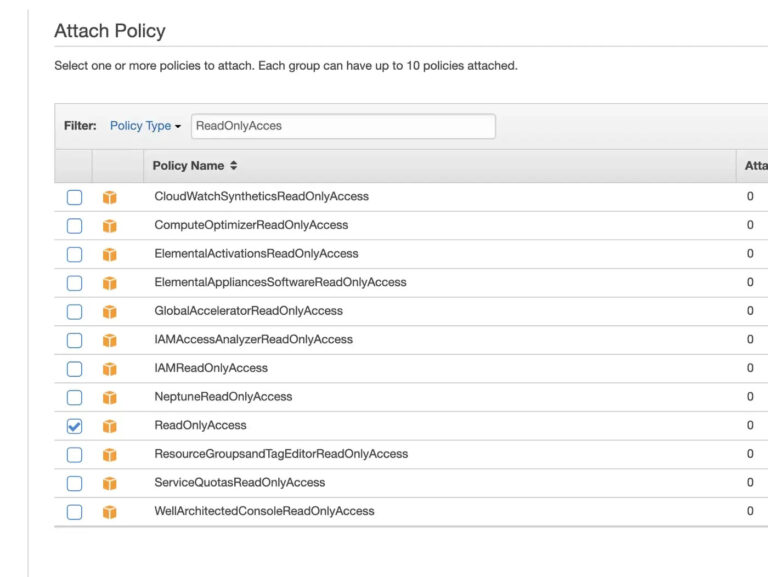Click the orange icon next to IAMReadOnlyAccess
Viewport: 768px width, 577px height.
point(110,369)
